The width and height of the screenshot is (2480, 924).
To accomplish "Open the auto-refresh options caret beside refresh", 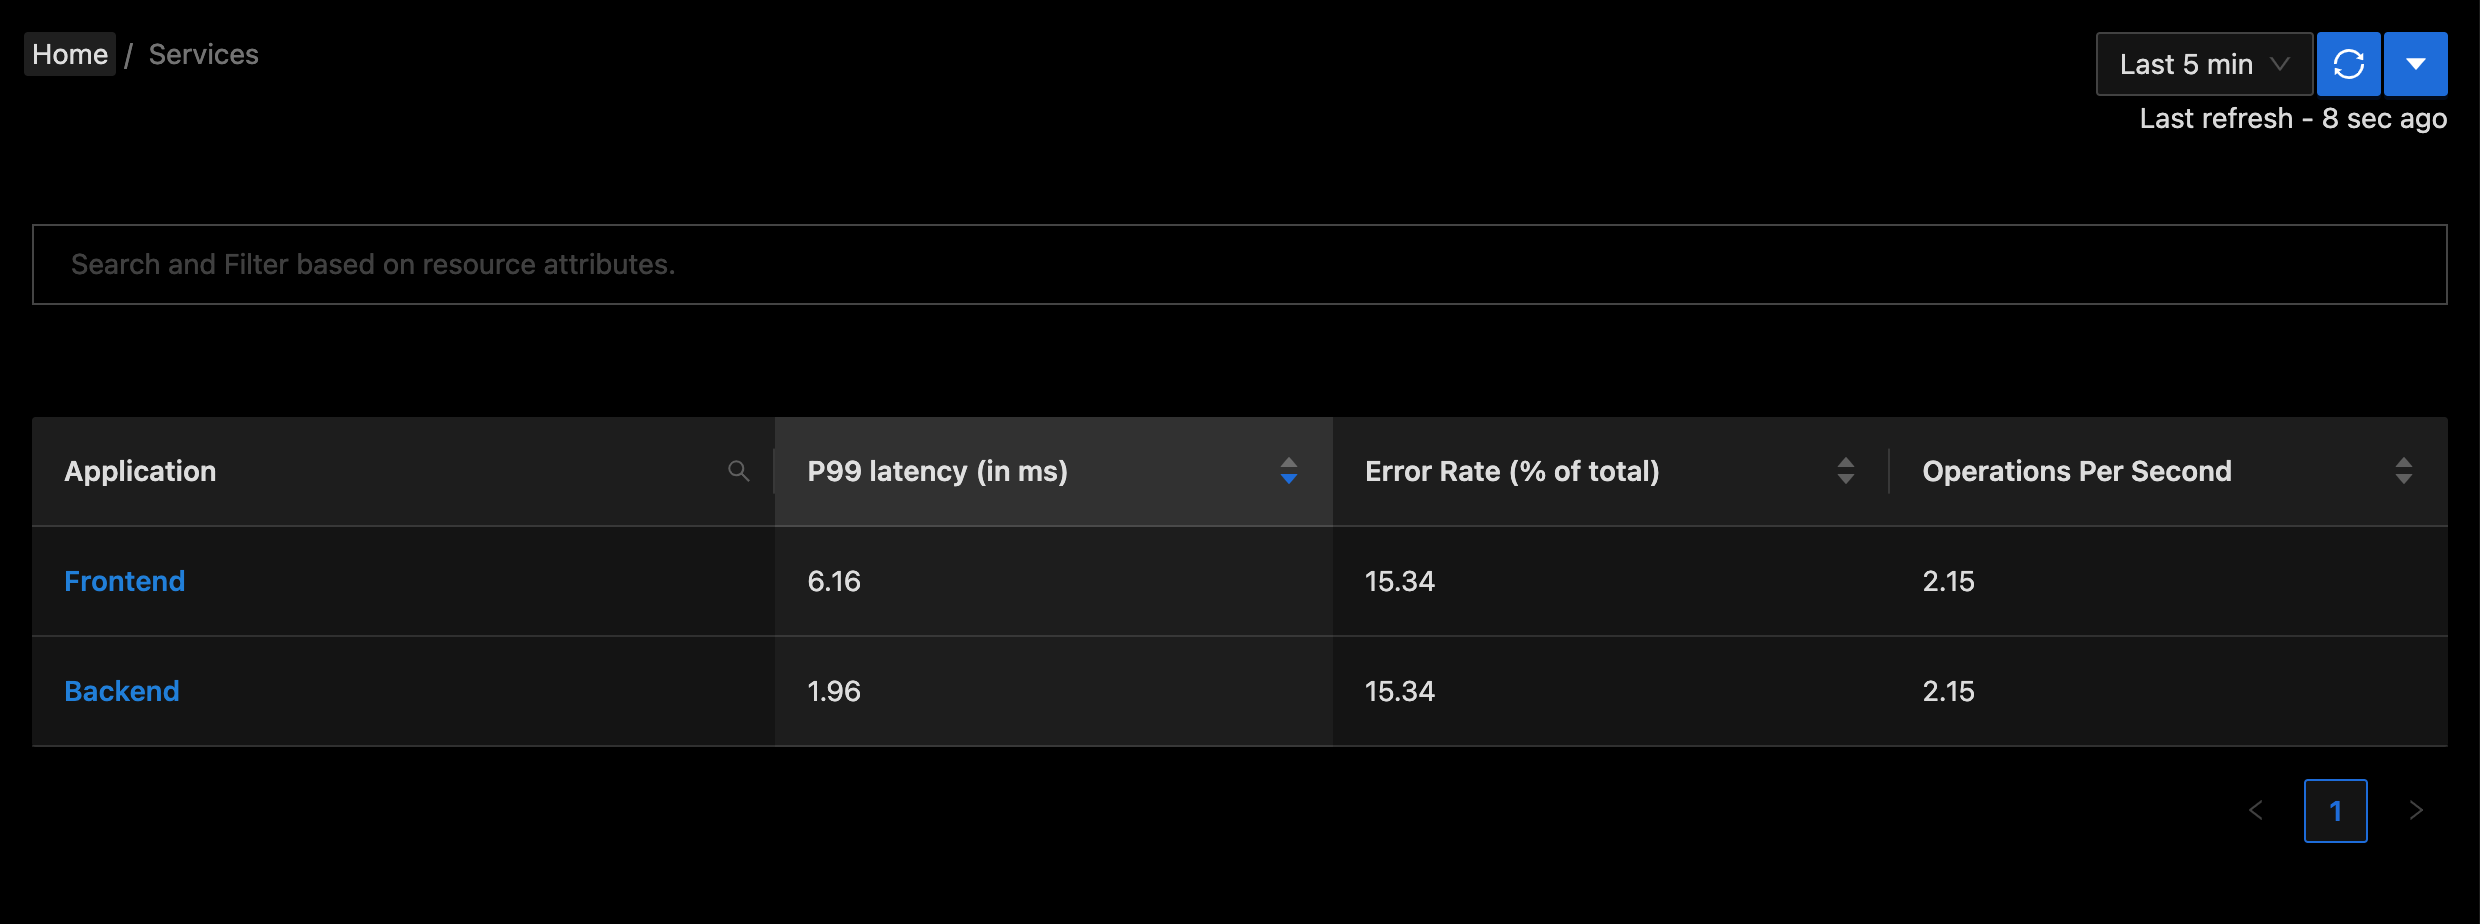I will [2415, 63].
